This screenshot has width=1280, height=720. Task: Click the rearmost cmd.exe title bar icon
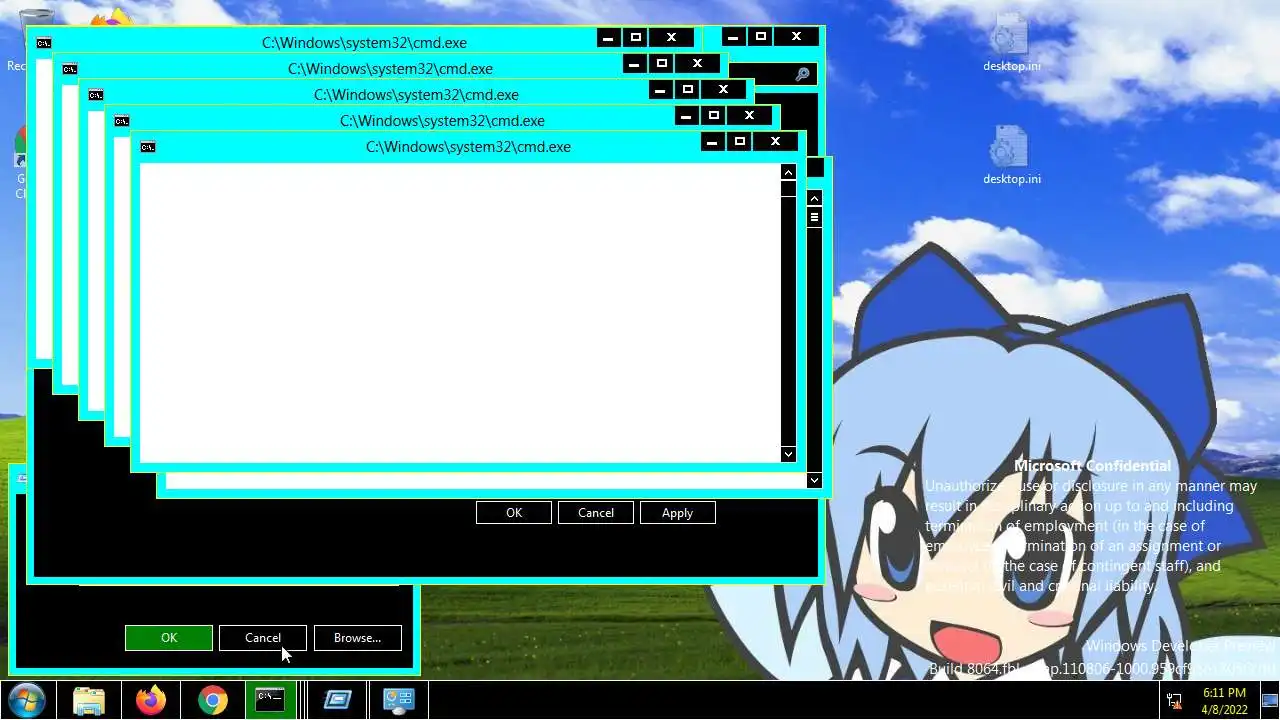click(x=44, y=43)
